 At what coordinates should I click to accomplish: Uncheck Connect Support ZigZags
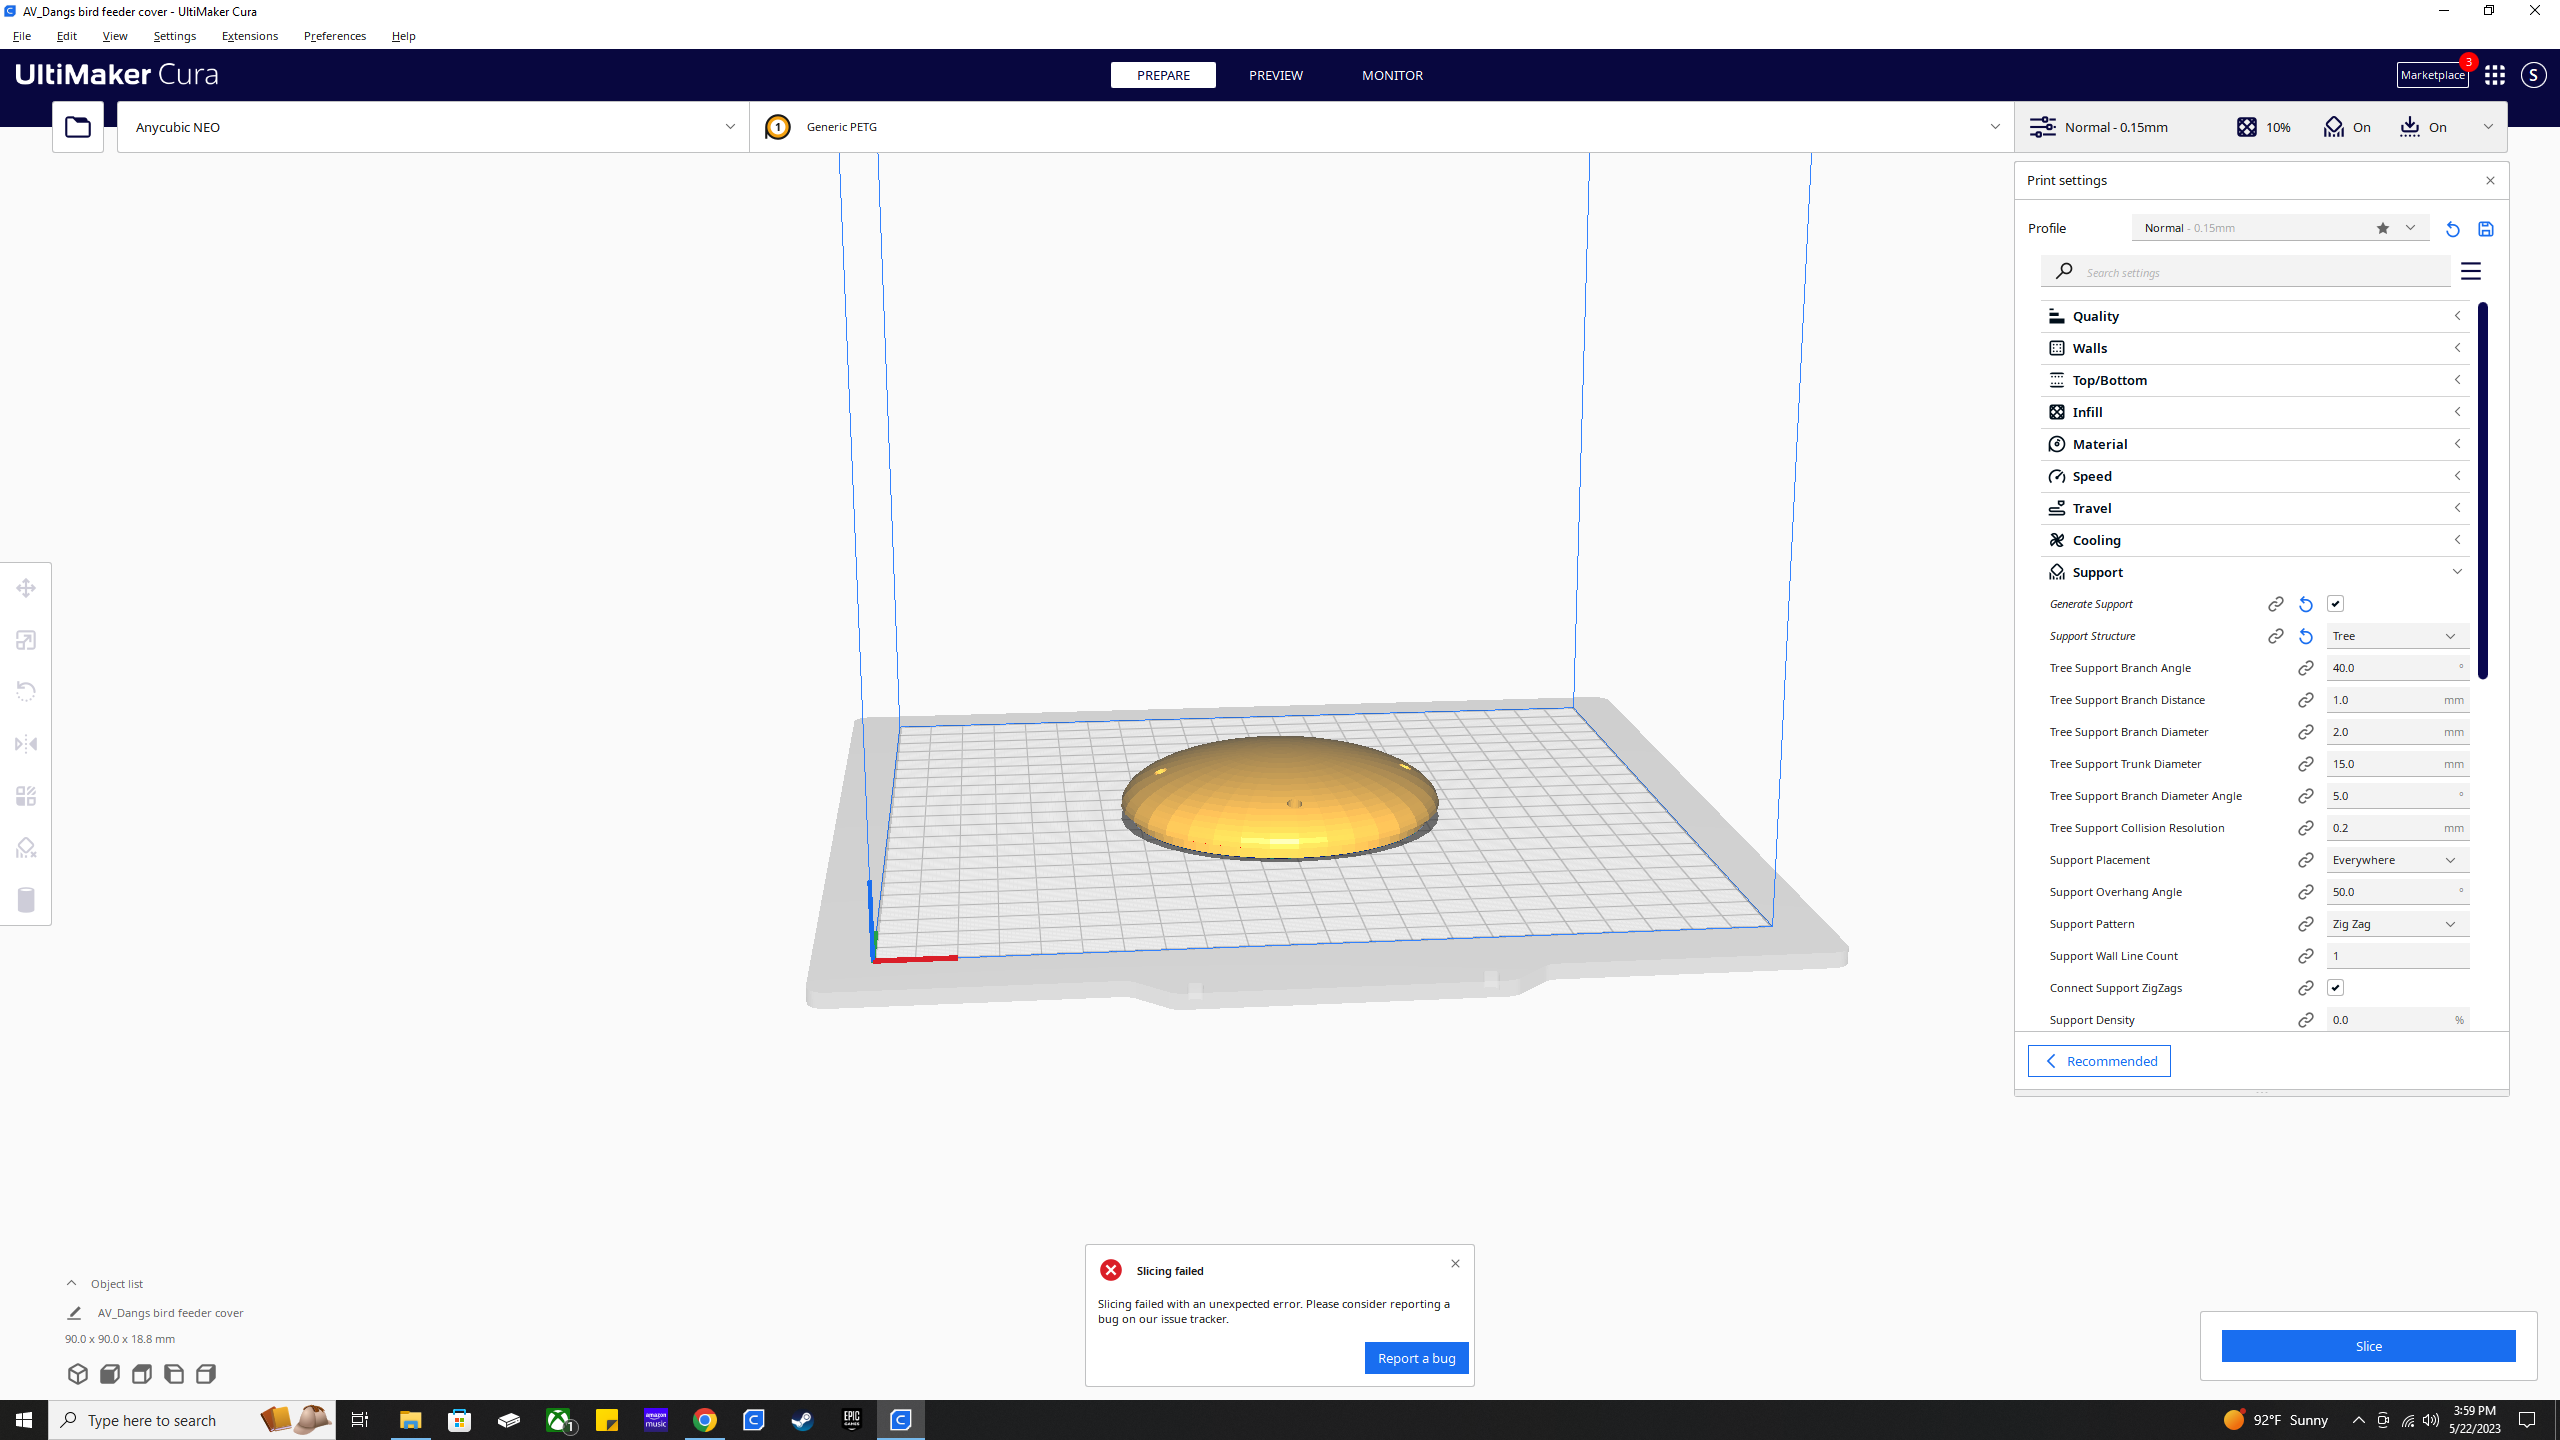2335,987
